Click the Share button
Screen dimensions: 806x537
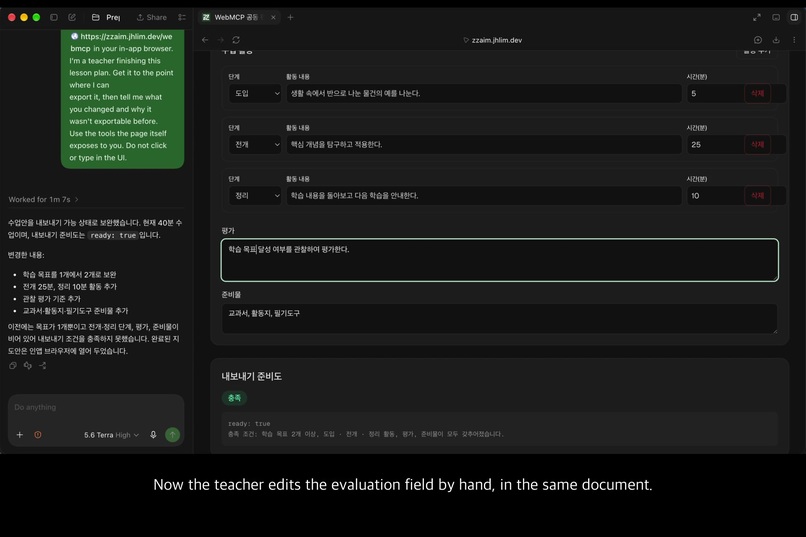pos(152,17)
